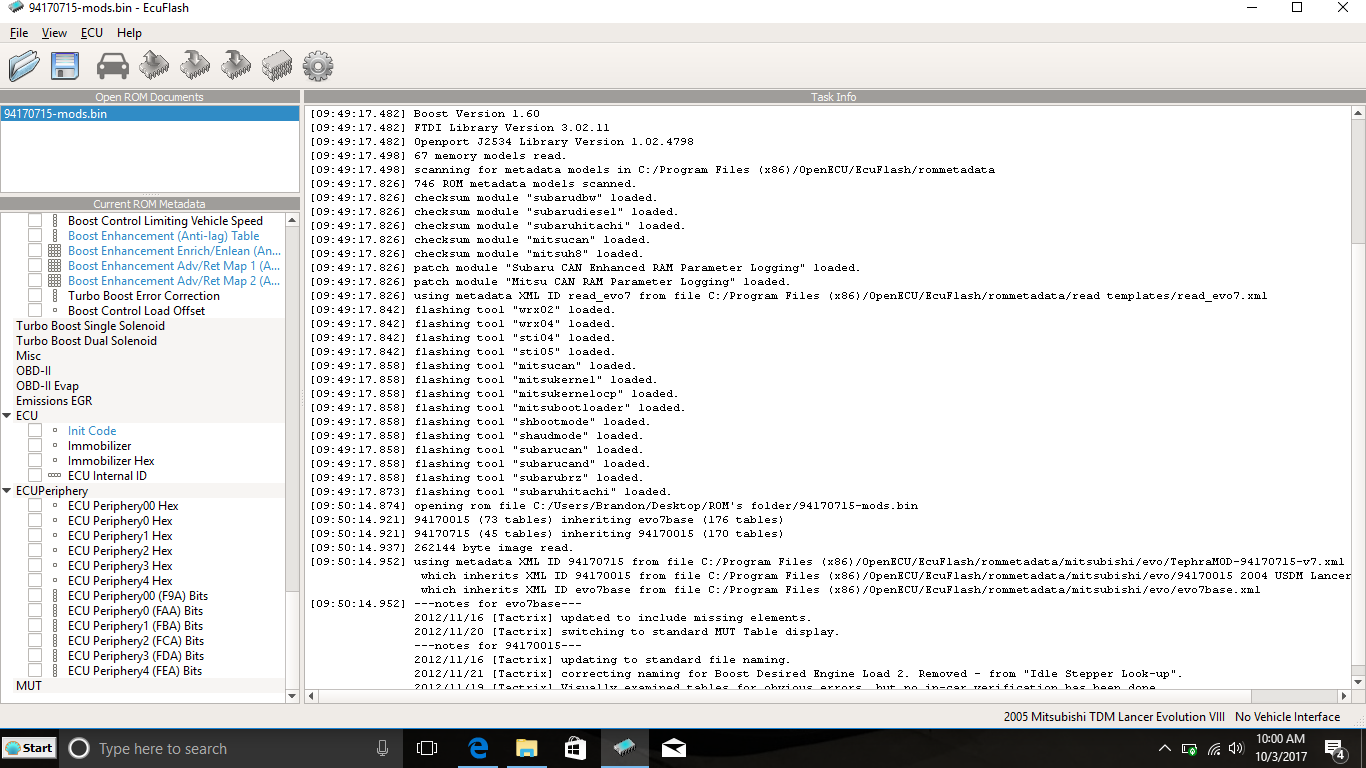This screenshot has width=1366, height=768.
Task: Click the chip icon with up arrow
Action: 154,66
